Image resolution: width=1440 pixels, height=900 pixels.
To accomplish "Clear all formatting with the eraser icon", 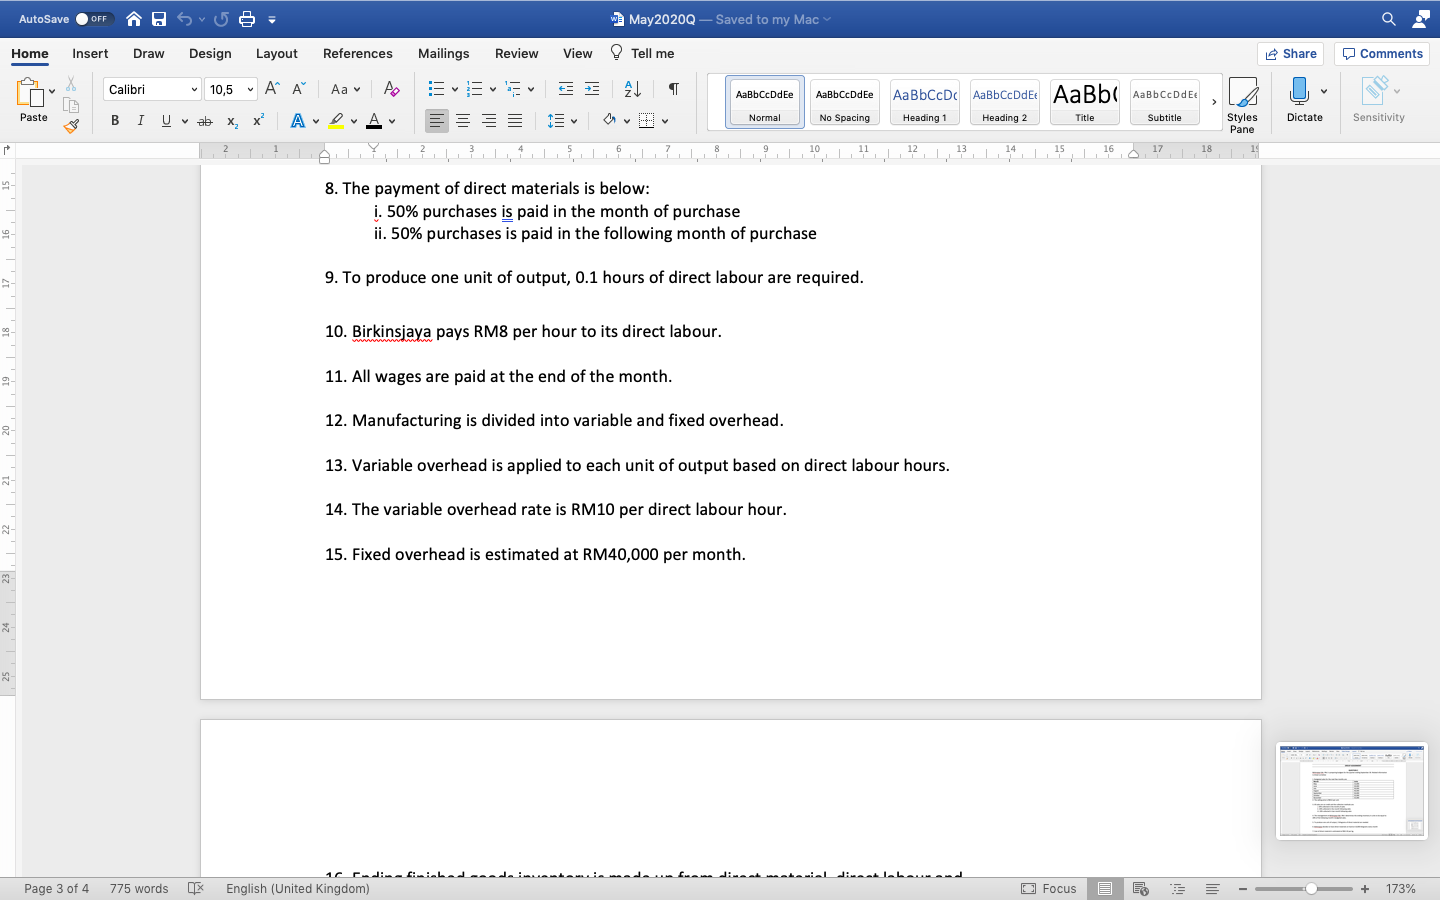I will coord(391,88).
